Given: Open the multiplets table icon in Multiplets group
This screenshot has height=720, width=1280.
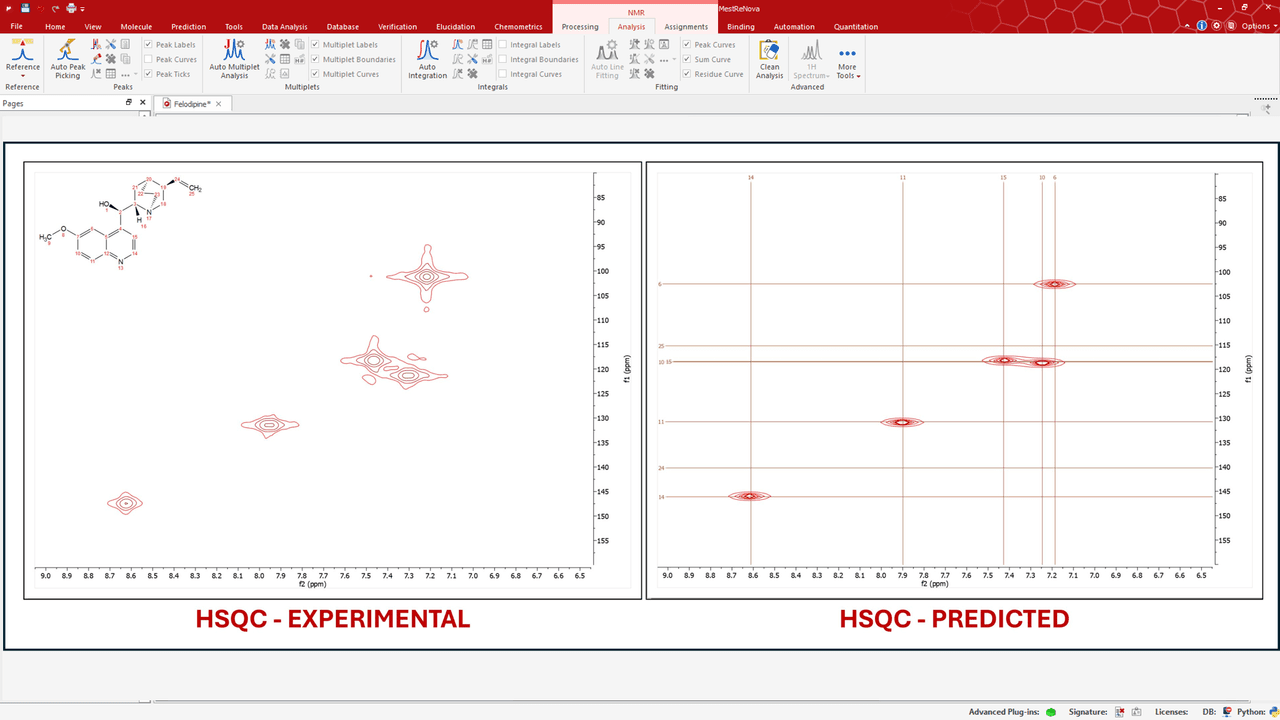Looking at the screenshot, I should [x=285, y=59].
